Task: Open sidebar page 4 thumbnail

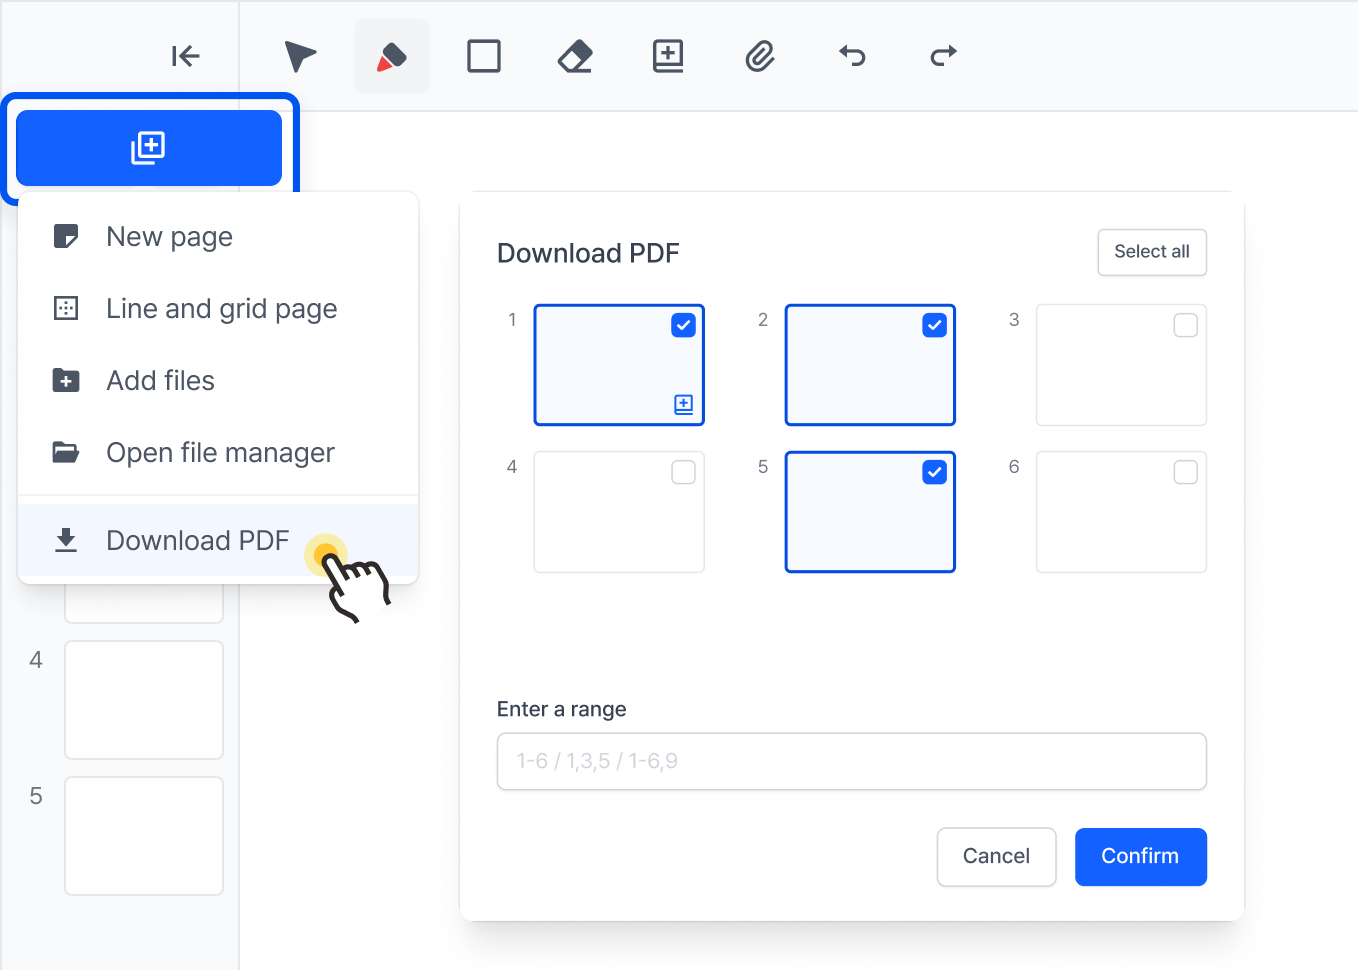Action: point(144,700)
